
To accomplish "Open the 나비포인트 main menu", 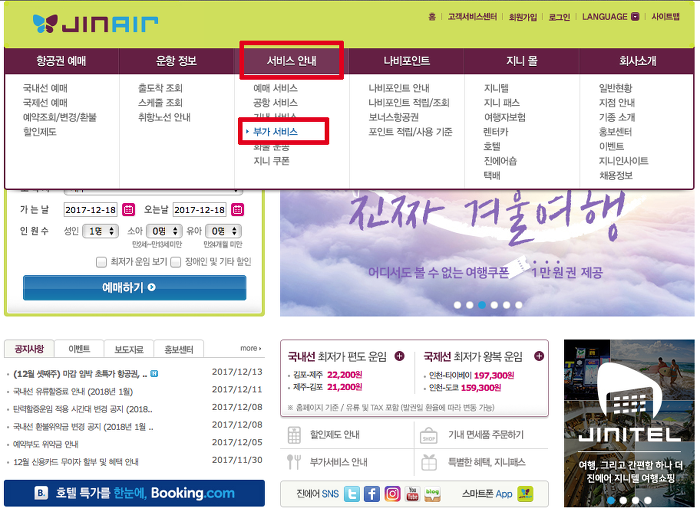I will pyautogui.click(x=407, y=61).
